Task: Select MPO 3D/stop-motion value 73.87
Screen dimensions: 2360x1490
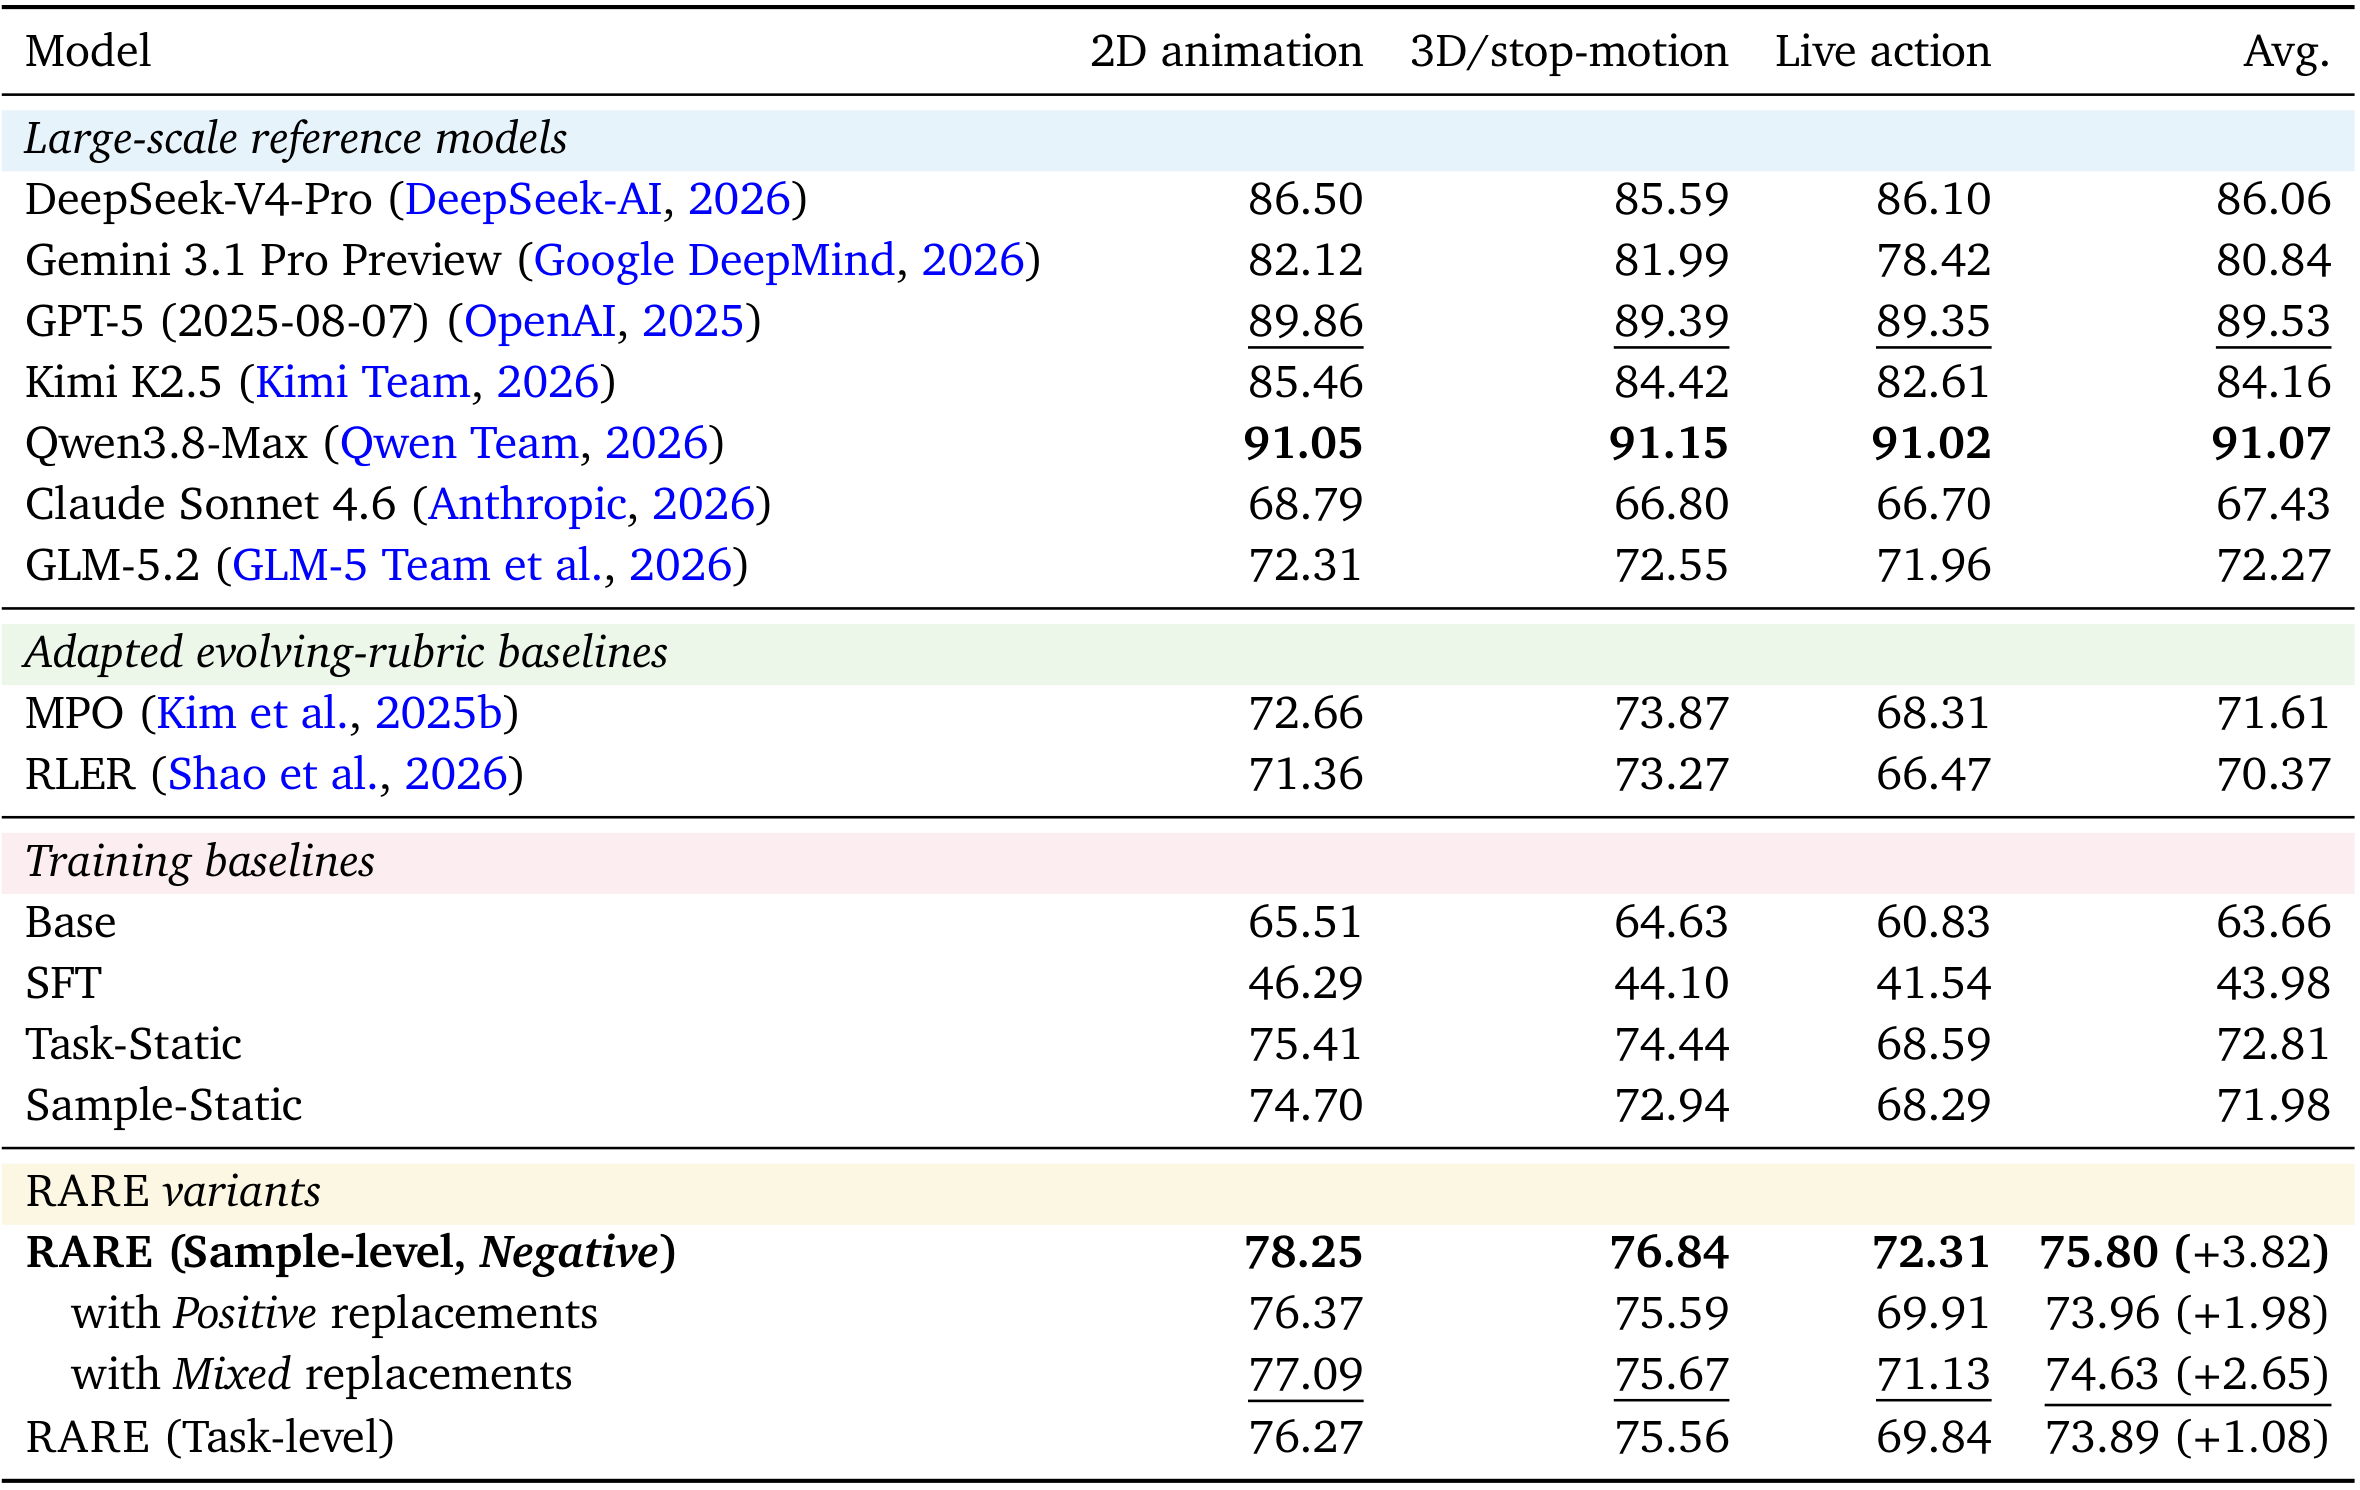Action: pyautogui.click(x=1671, y=714)
